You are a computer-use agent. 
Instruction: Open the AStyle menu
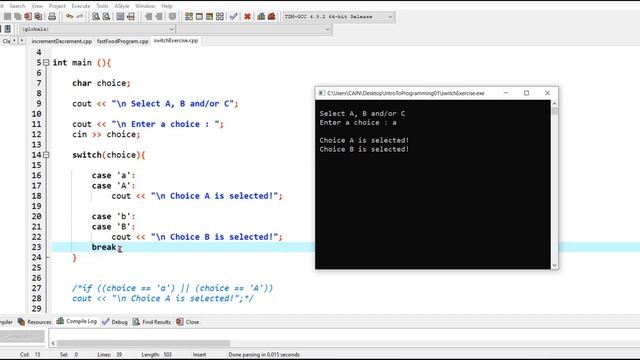[x=122, y=6]
